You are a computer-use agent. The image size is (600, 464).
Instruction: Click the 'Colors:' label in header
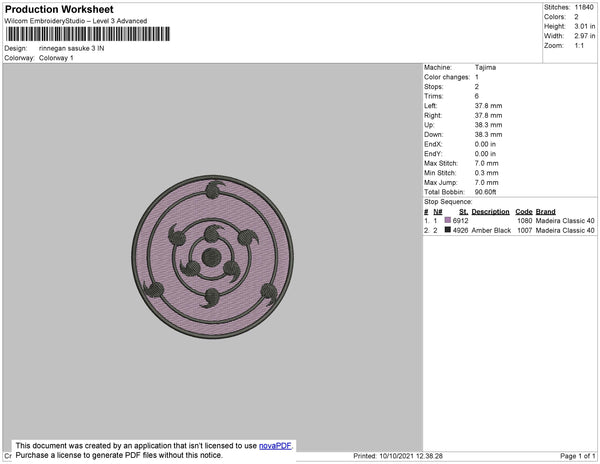tap(554, 17)
